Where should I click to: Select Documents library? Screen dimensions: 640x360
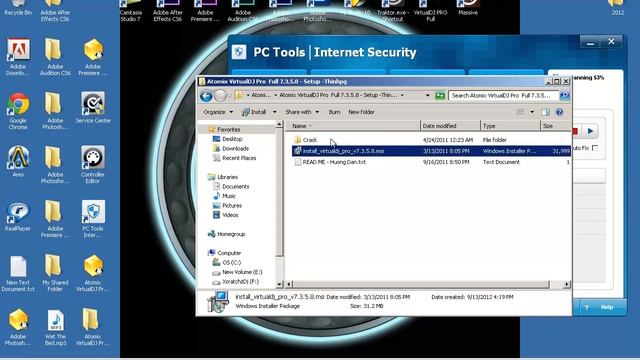[236, 187]
